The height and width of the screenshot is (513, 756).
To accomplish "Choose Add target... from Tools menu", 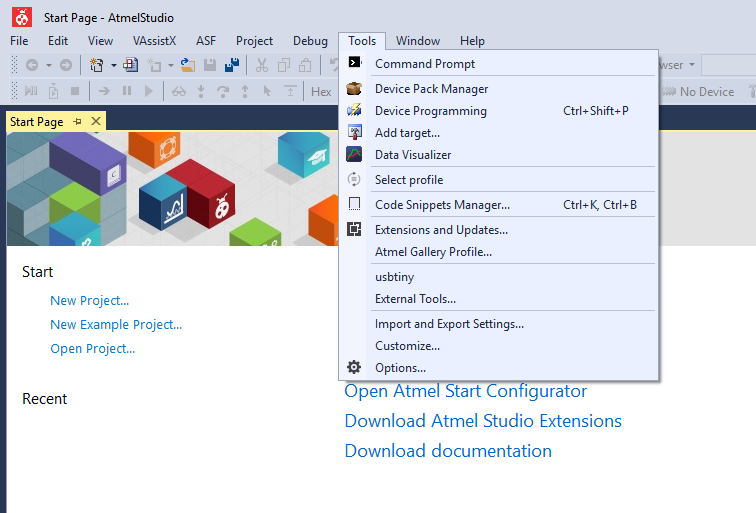I will point(499,133).
